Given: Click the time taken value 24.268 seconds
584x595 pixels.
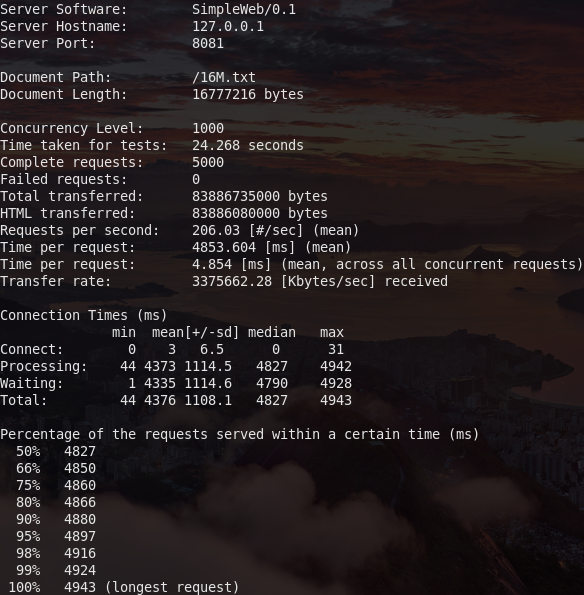Looking at the screenshot, I should pos(248,145).
